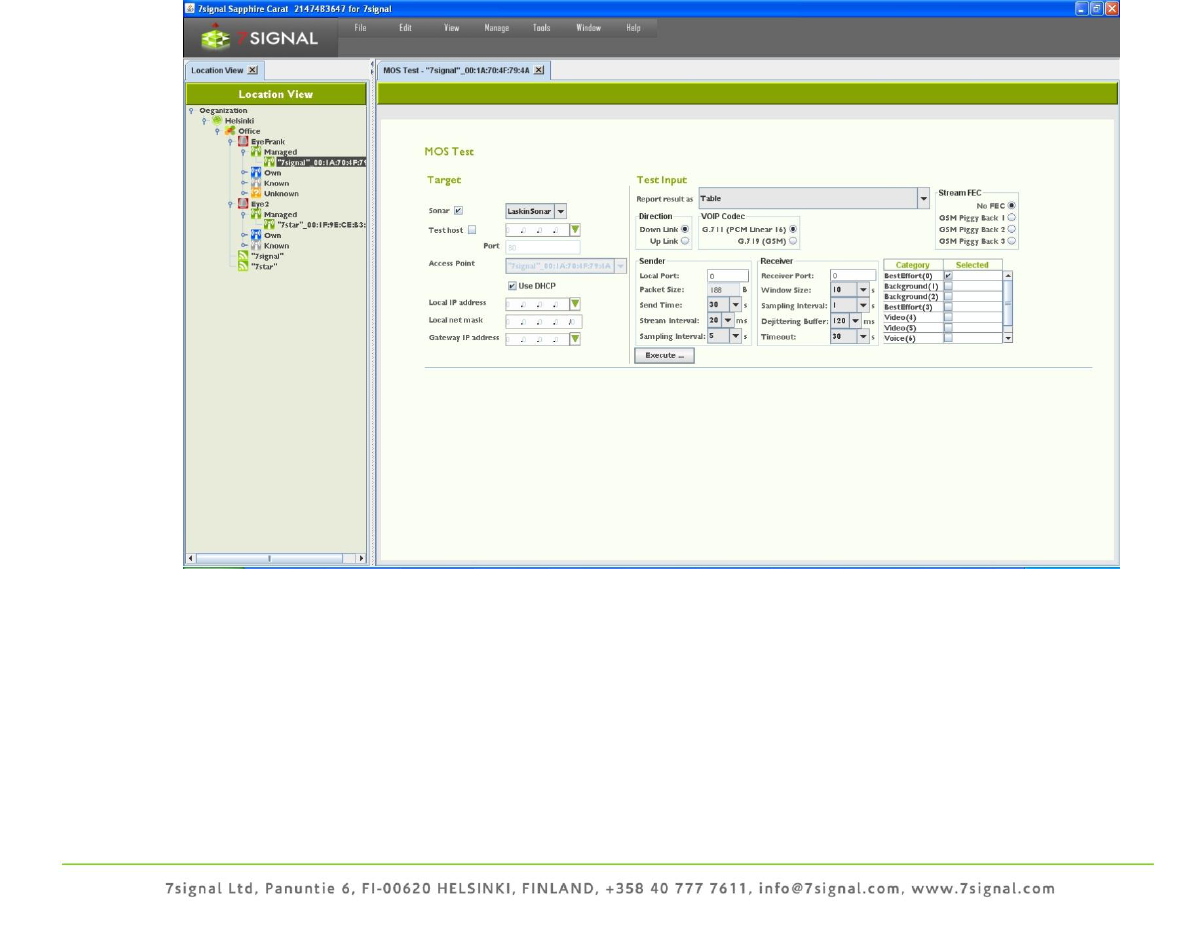Toggle the Sonar checkbox
Screen dimensions: 1189x942
tap(458, 211)
